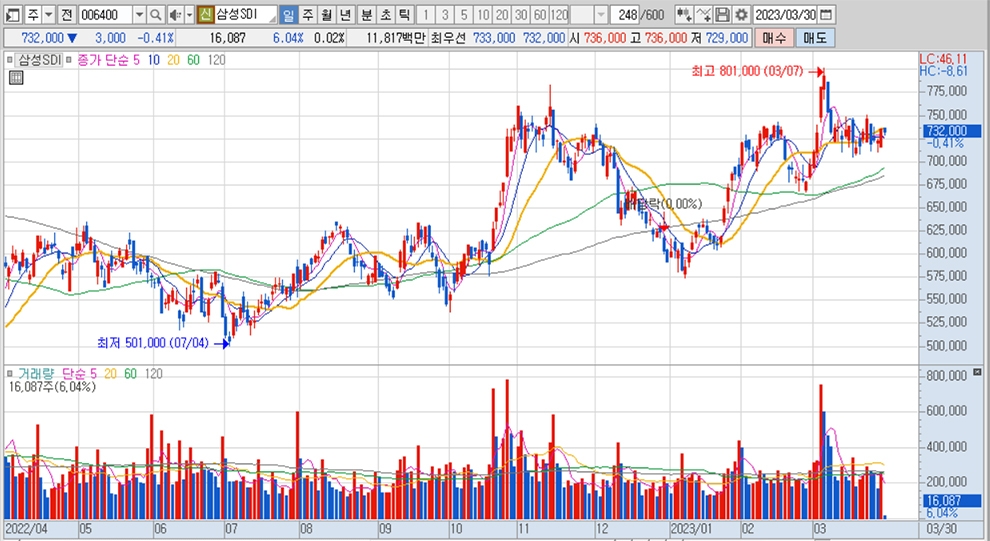Image resolution: width=990 pixels, height=541 pixels.
Task: Click the add line indicator icon
Action: (704, 15)
